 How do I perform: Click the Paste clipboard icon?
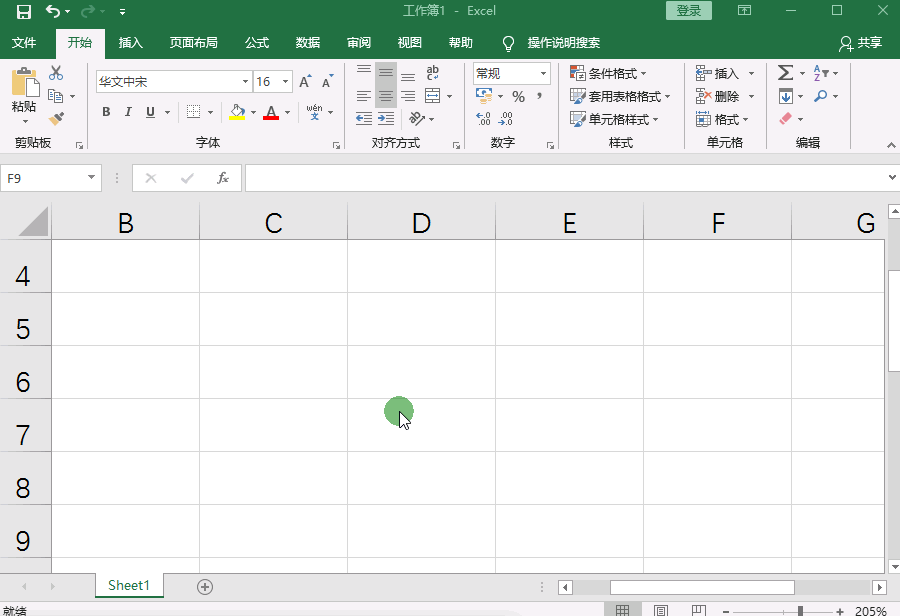point(25,82)
